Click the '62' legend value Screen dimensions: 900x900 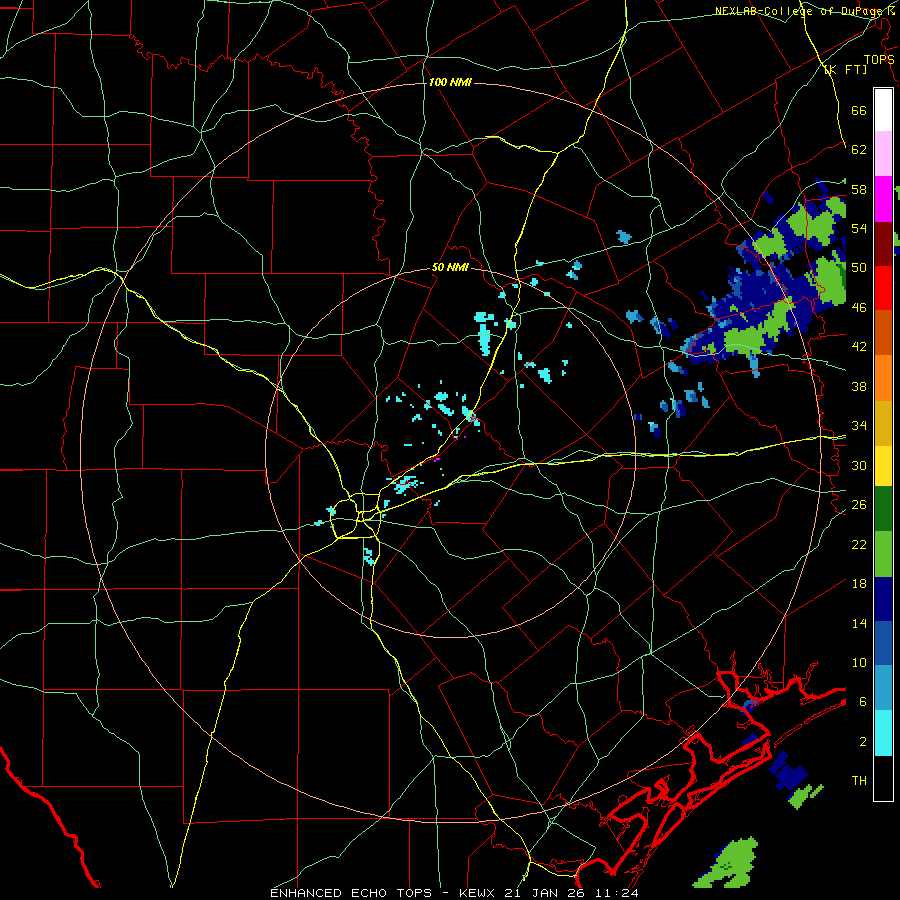[859, 150]
